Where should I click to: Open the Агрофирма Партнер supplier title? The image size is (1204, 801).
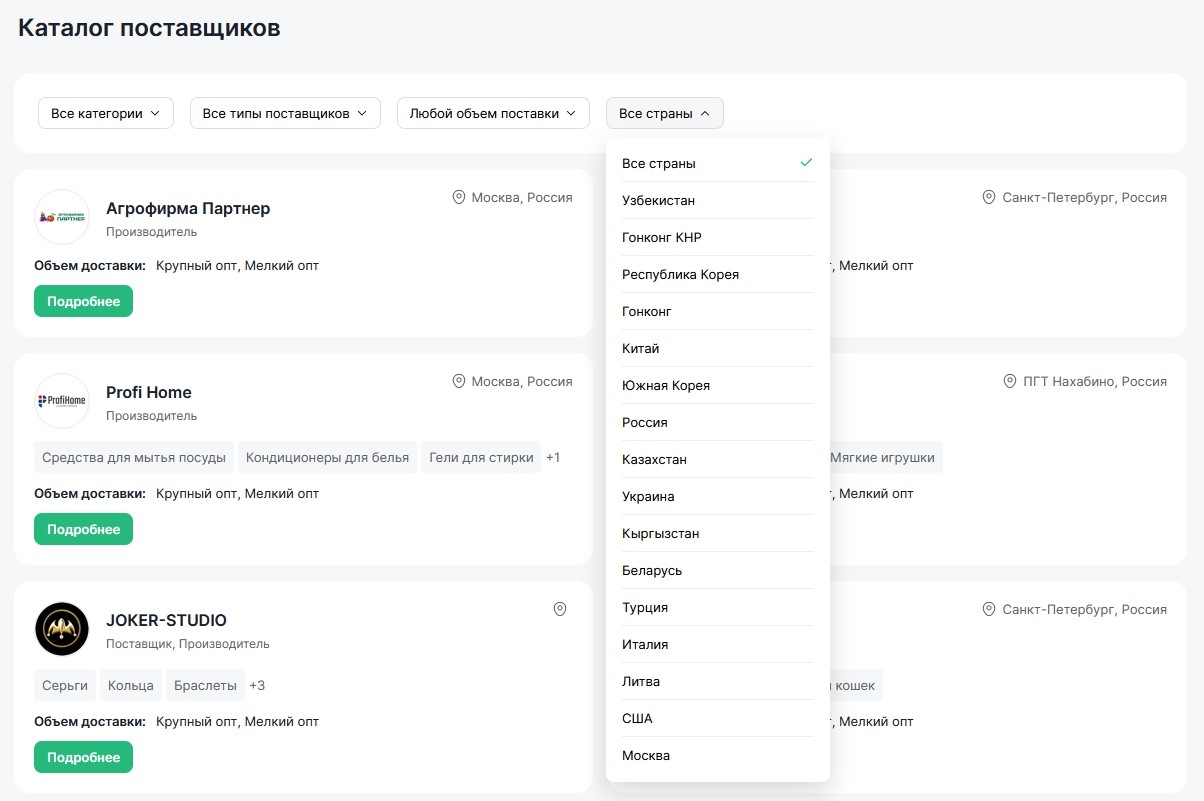[x=188, y=208]
